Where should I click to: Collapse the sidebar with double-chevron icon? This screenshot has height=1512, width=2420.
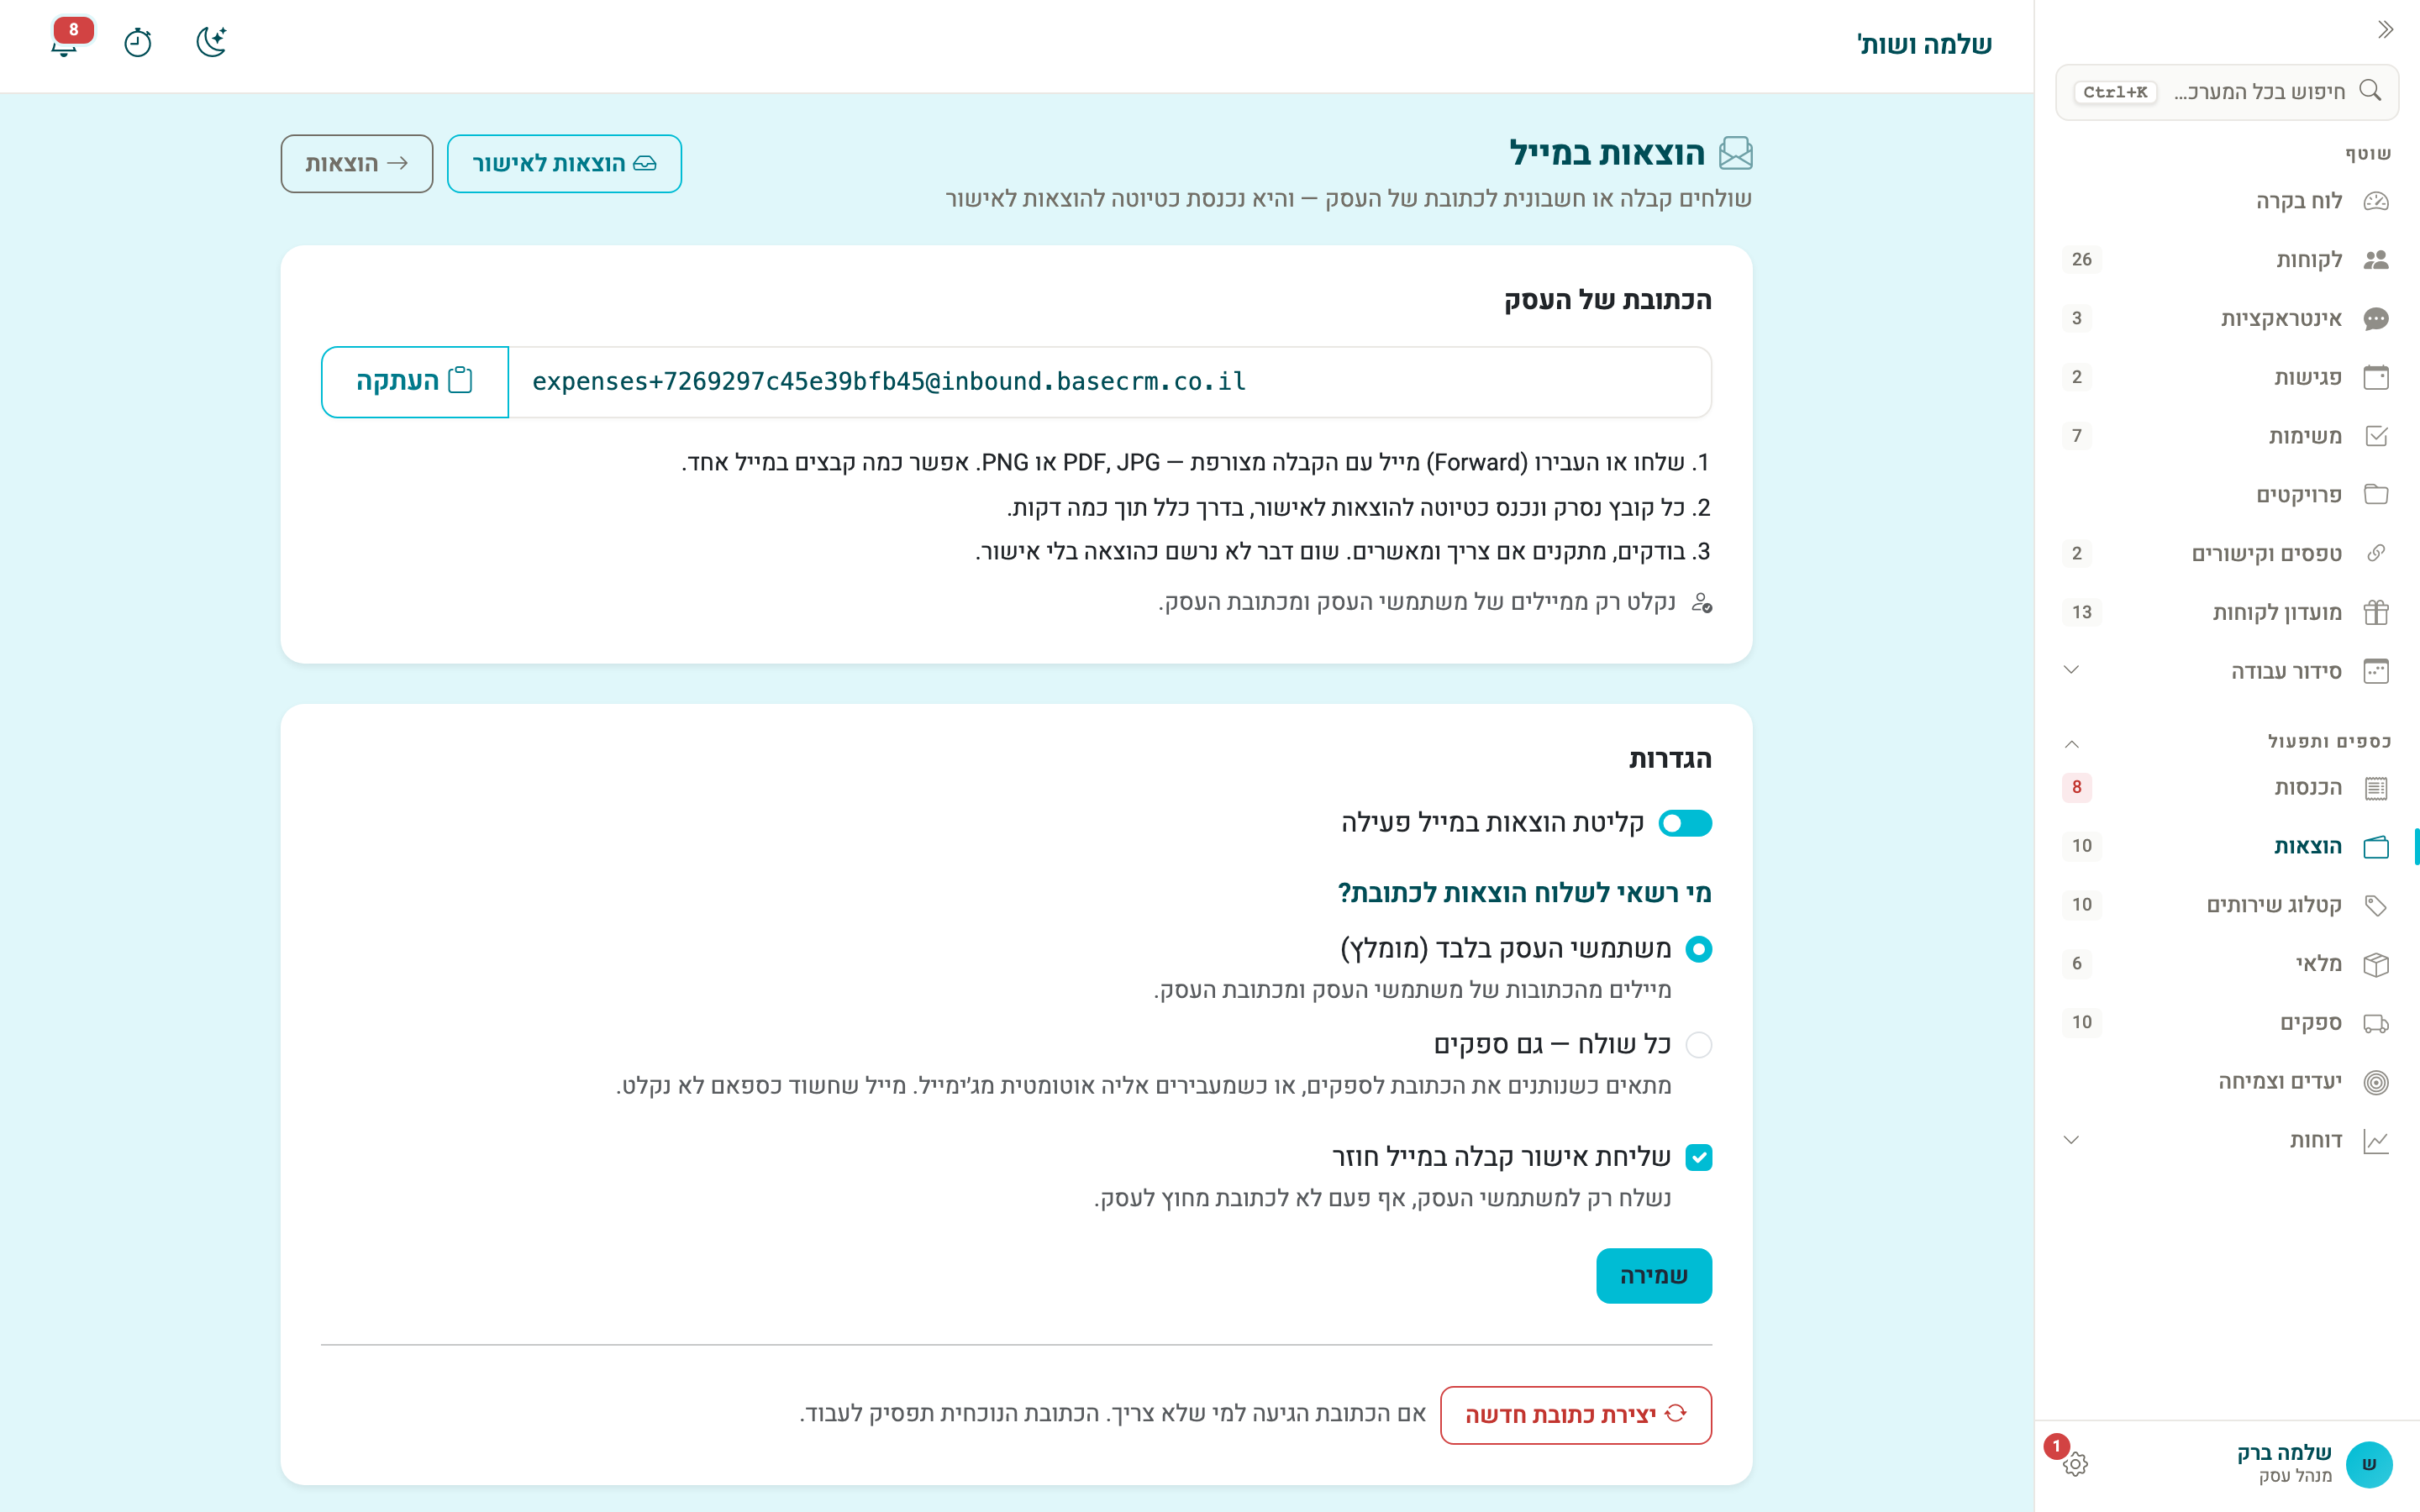[x=2386, y=30]
